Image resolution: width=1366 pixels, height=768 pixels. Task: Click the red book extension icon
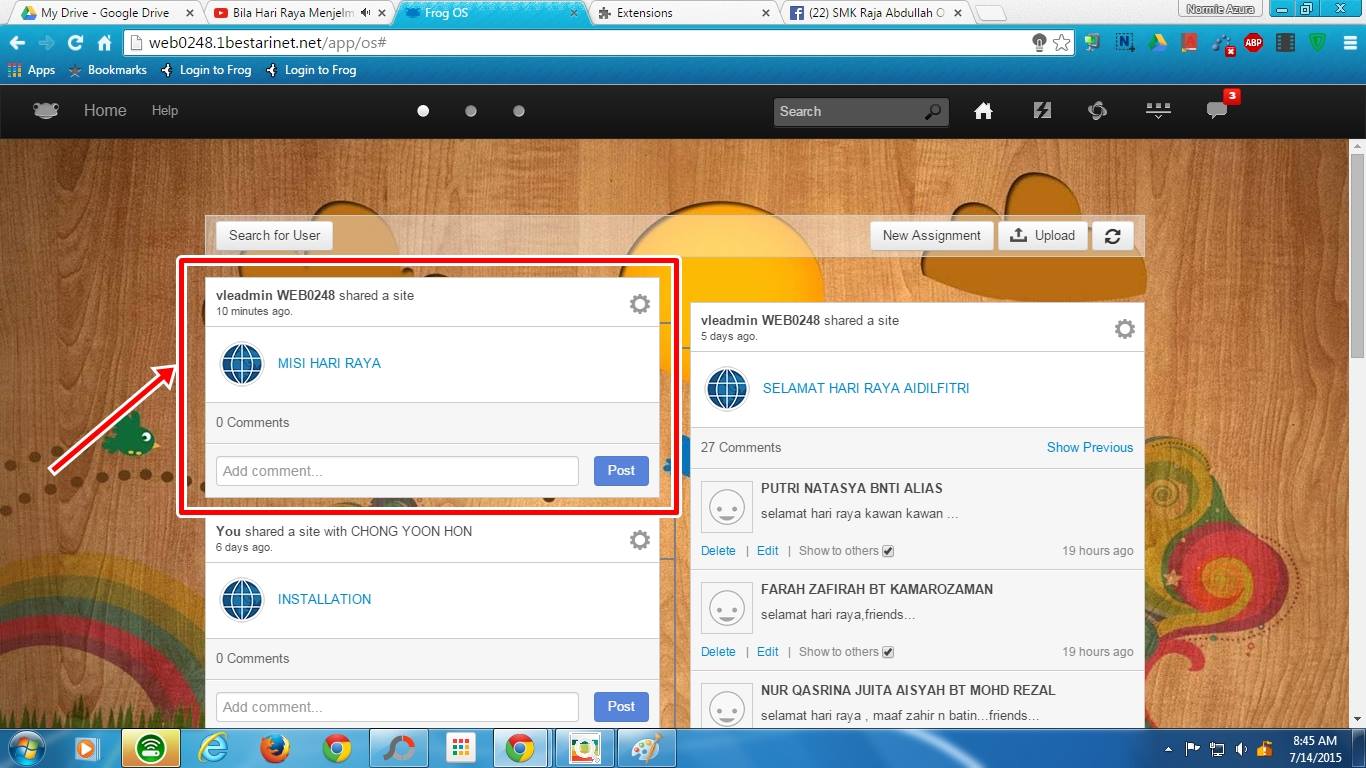click(x=1189, y=43)
